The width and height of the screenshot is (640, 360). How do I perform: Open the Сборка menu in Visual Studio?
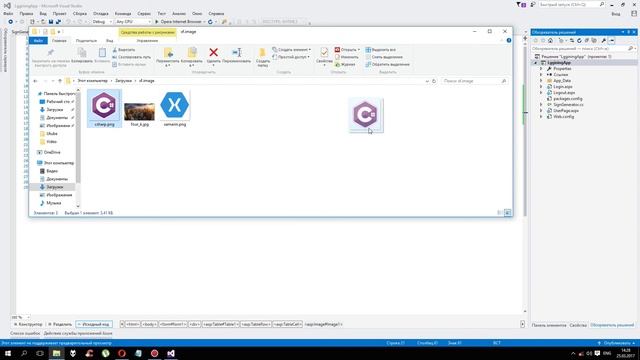coord(80,13)
